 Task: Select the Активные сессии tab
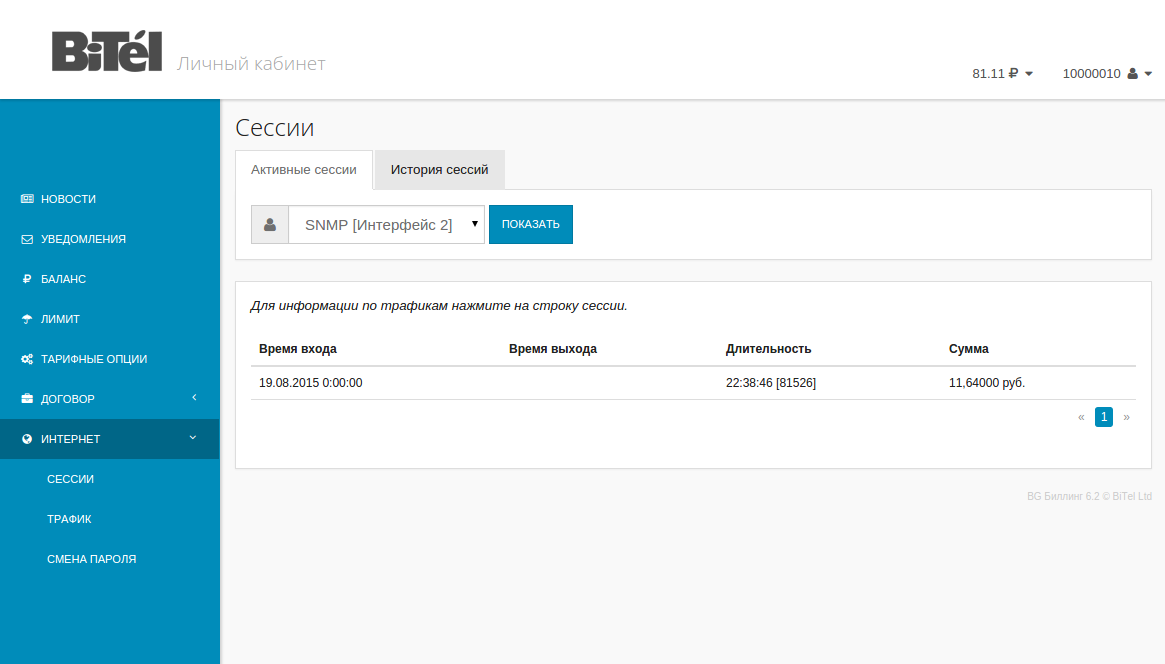pos(303,170)
